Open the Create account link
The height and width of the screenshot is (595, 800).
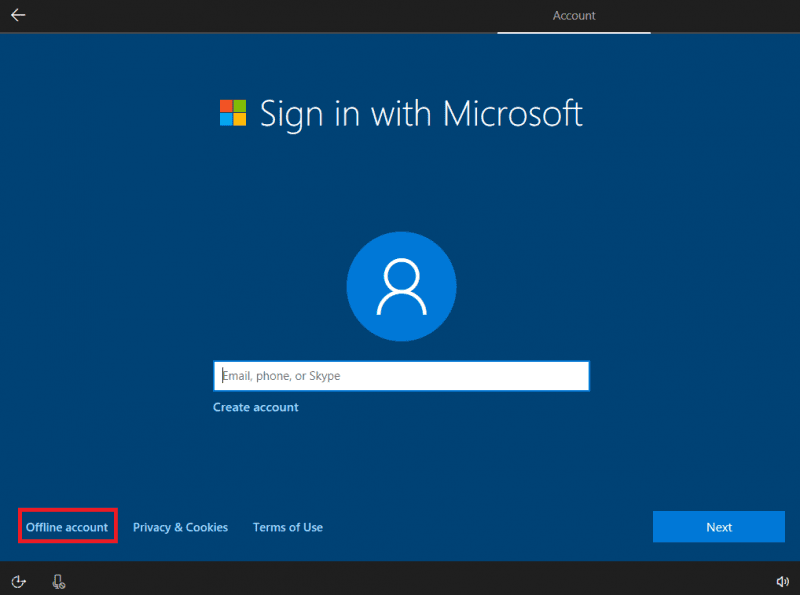coord(256,407)
